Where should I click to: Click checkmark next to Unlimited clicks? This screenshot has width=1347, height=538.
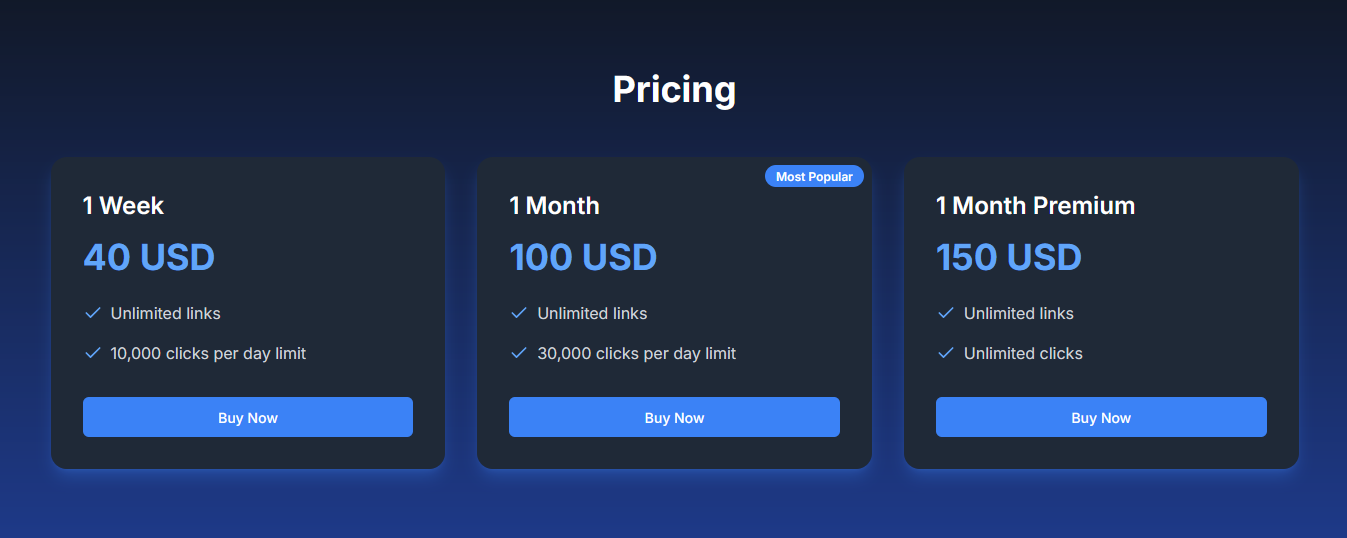(946, 353)
